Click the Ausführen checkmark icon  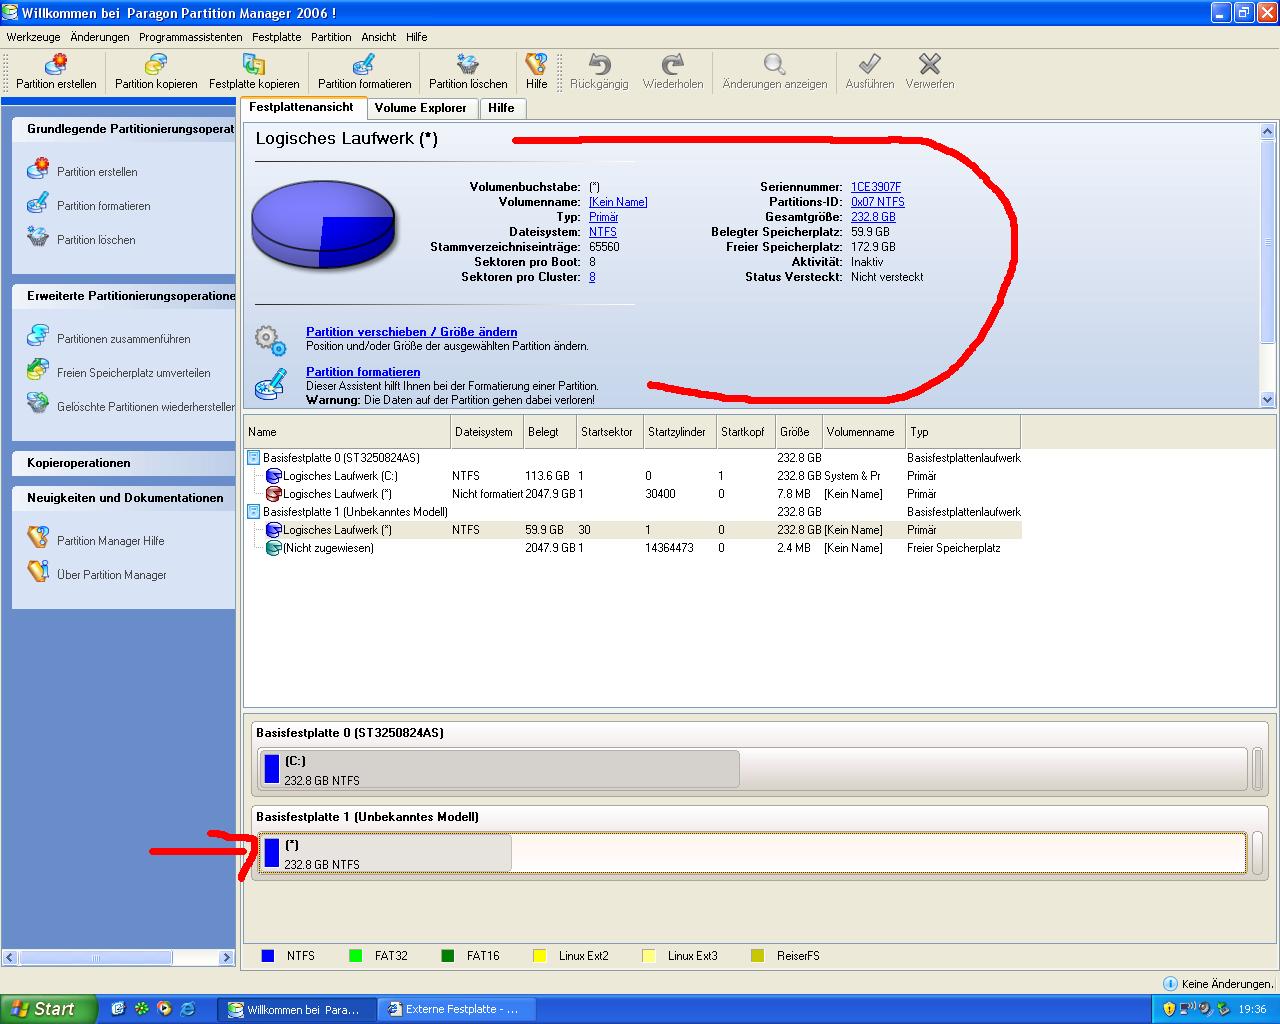(x=869, y=64)
